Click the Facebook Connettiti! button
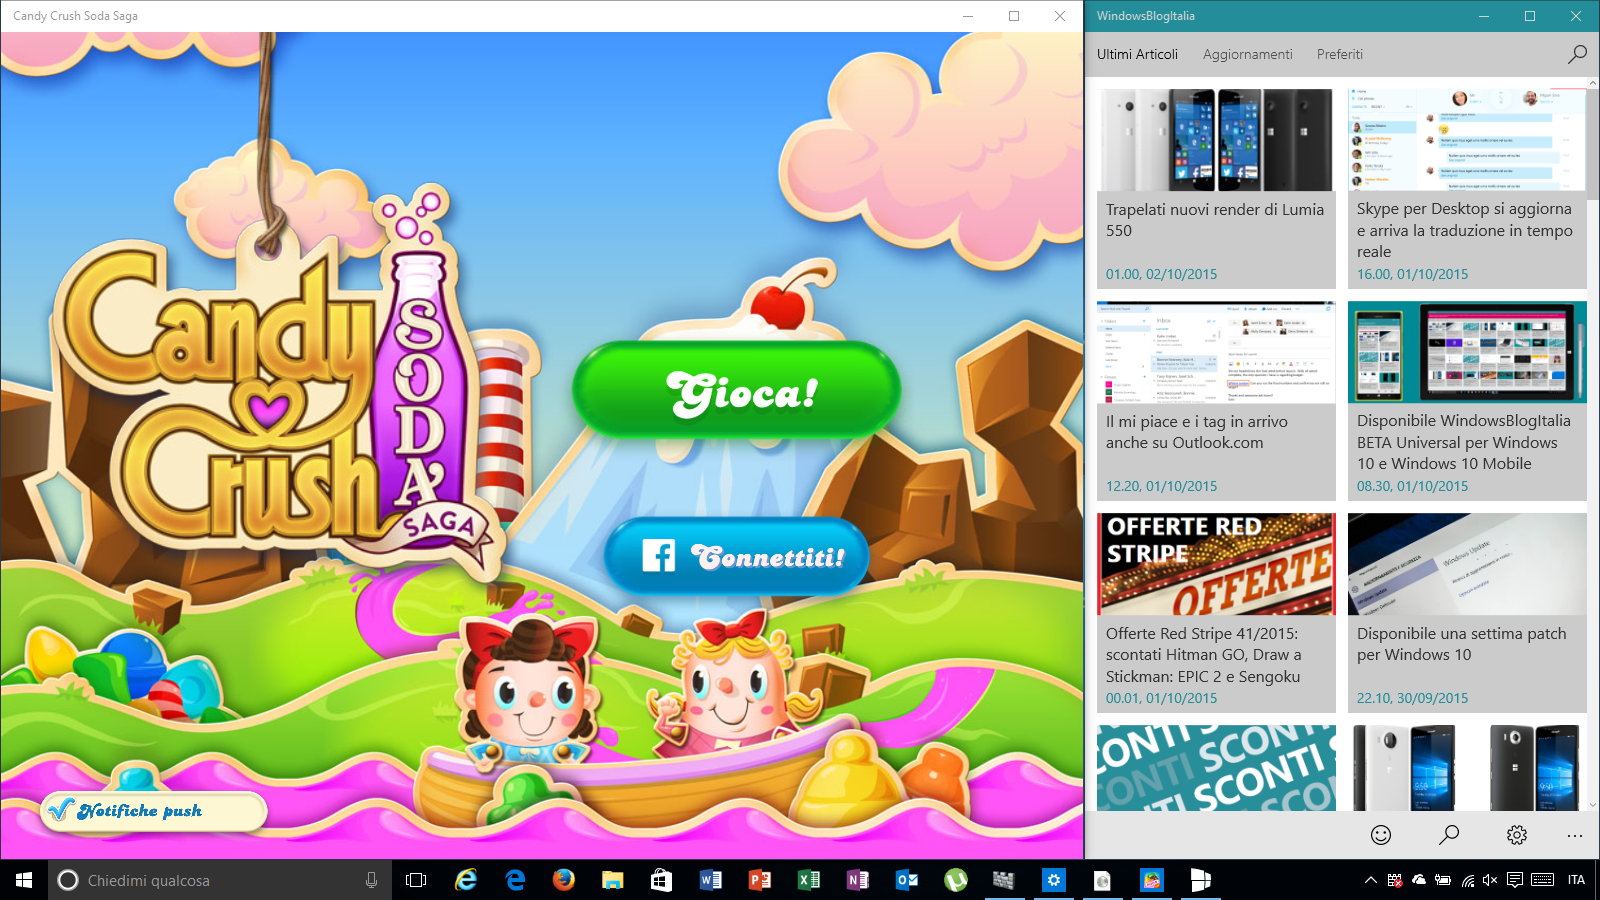The height and width of the screenshot is (900, 1600). tap(737, 556)
